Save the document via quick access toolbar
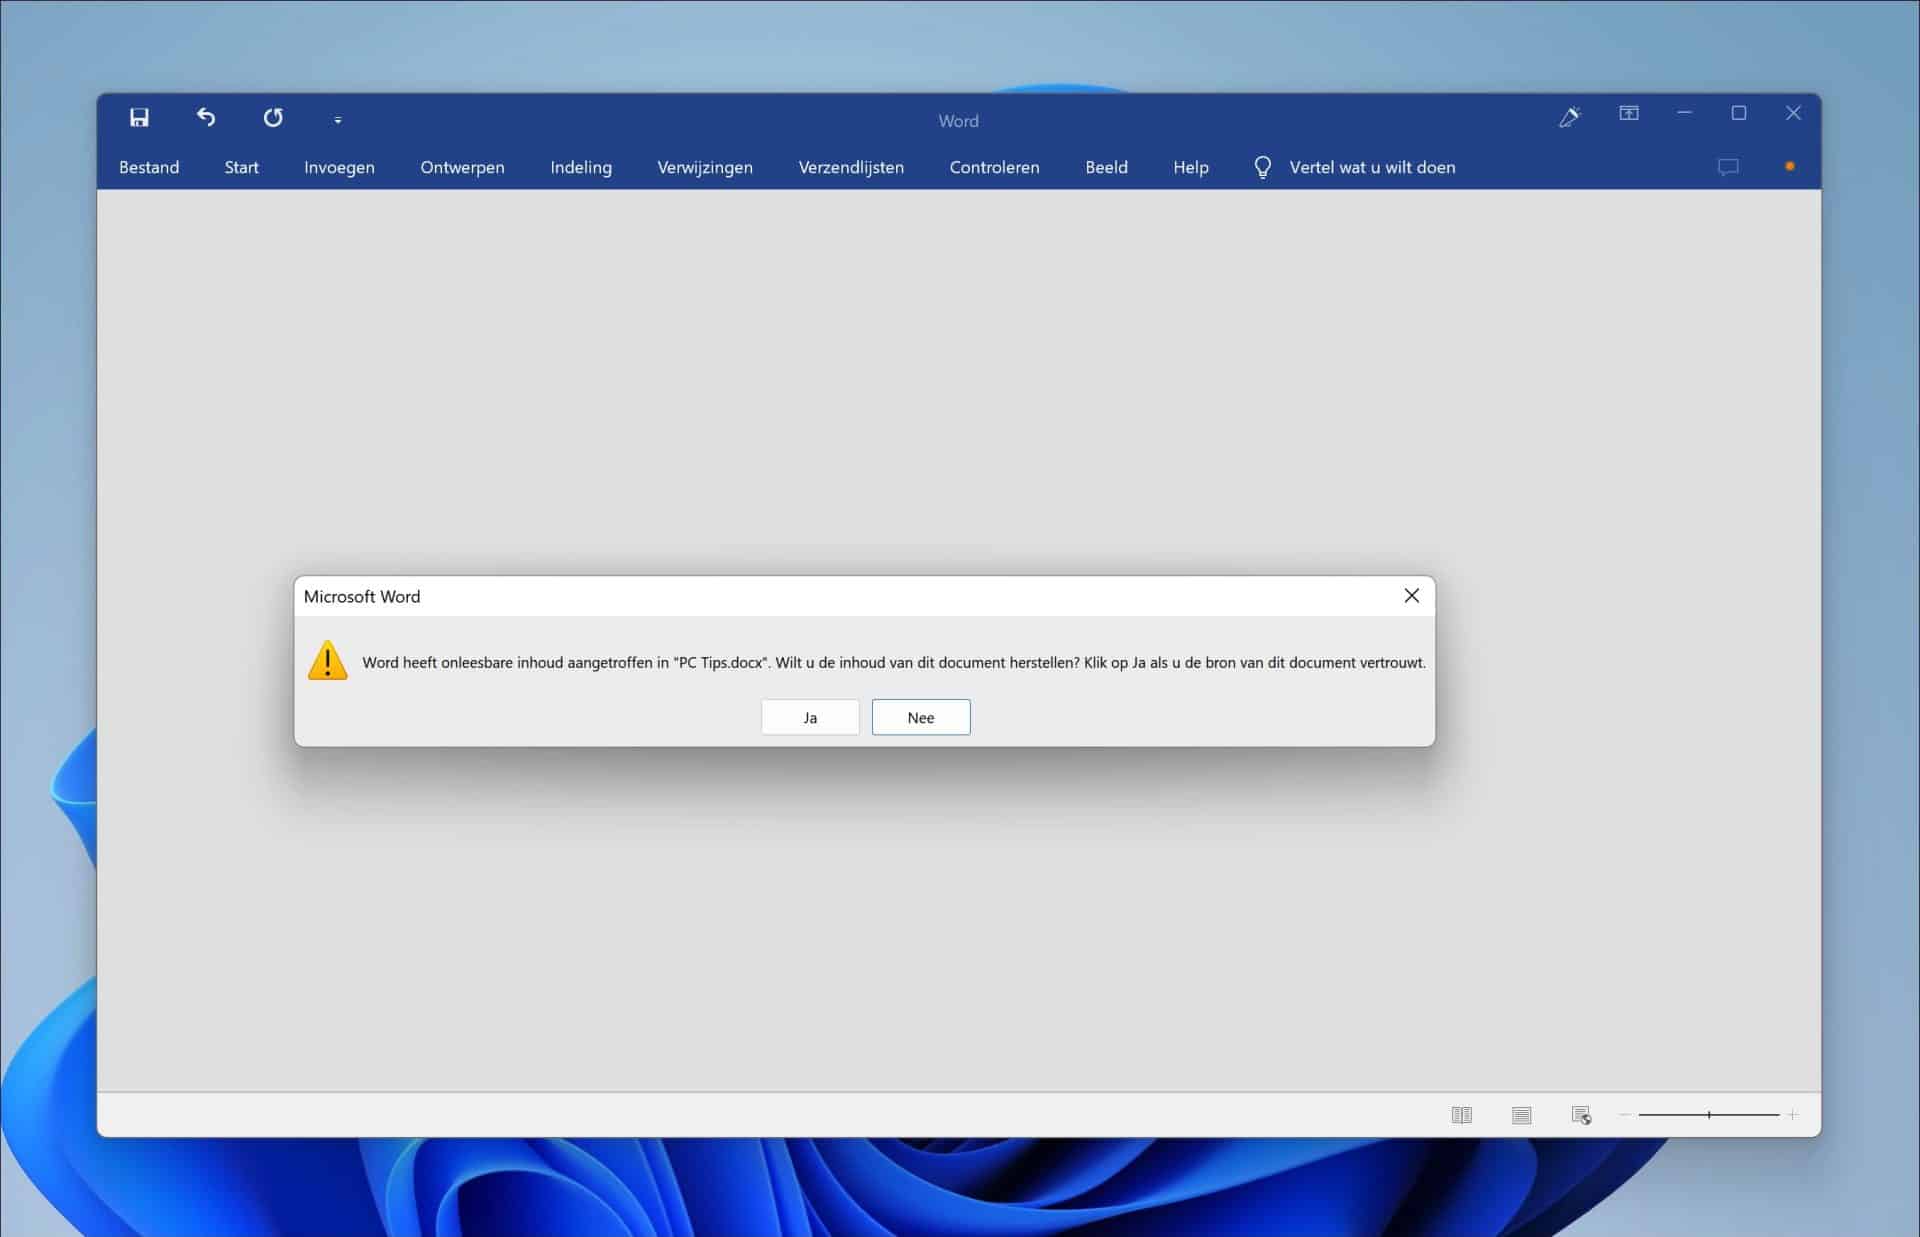1920x1237 pixels. click(139, 118)
